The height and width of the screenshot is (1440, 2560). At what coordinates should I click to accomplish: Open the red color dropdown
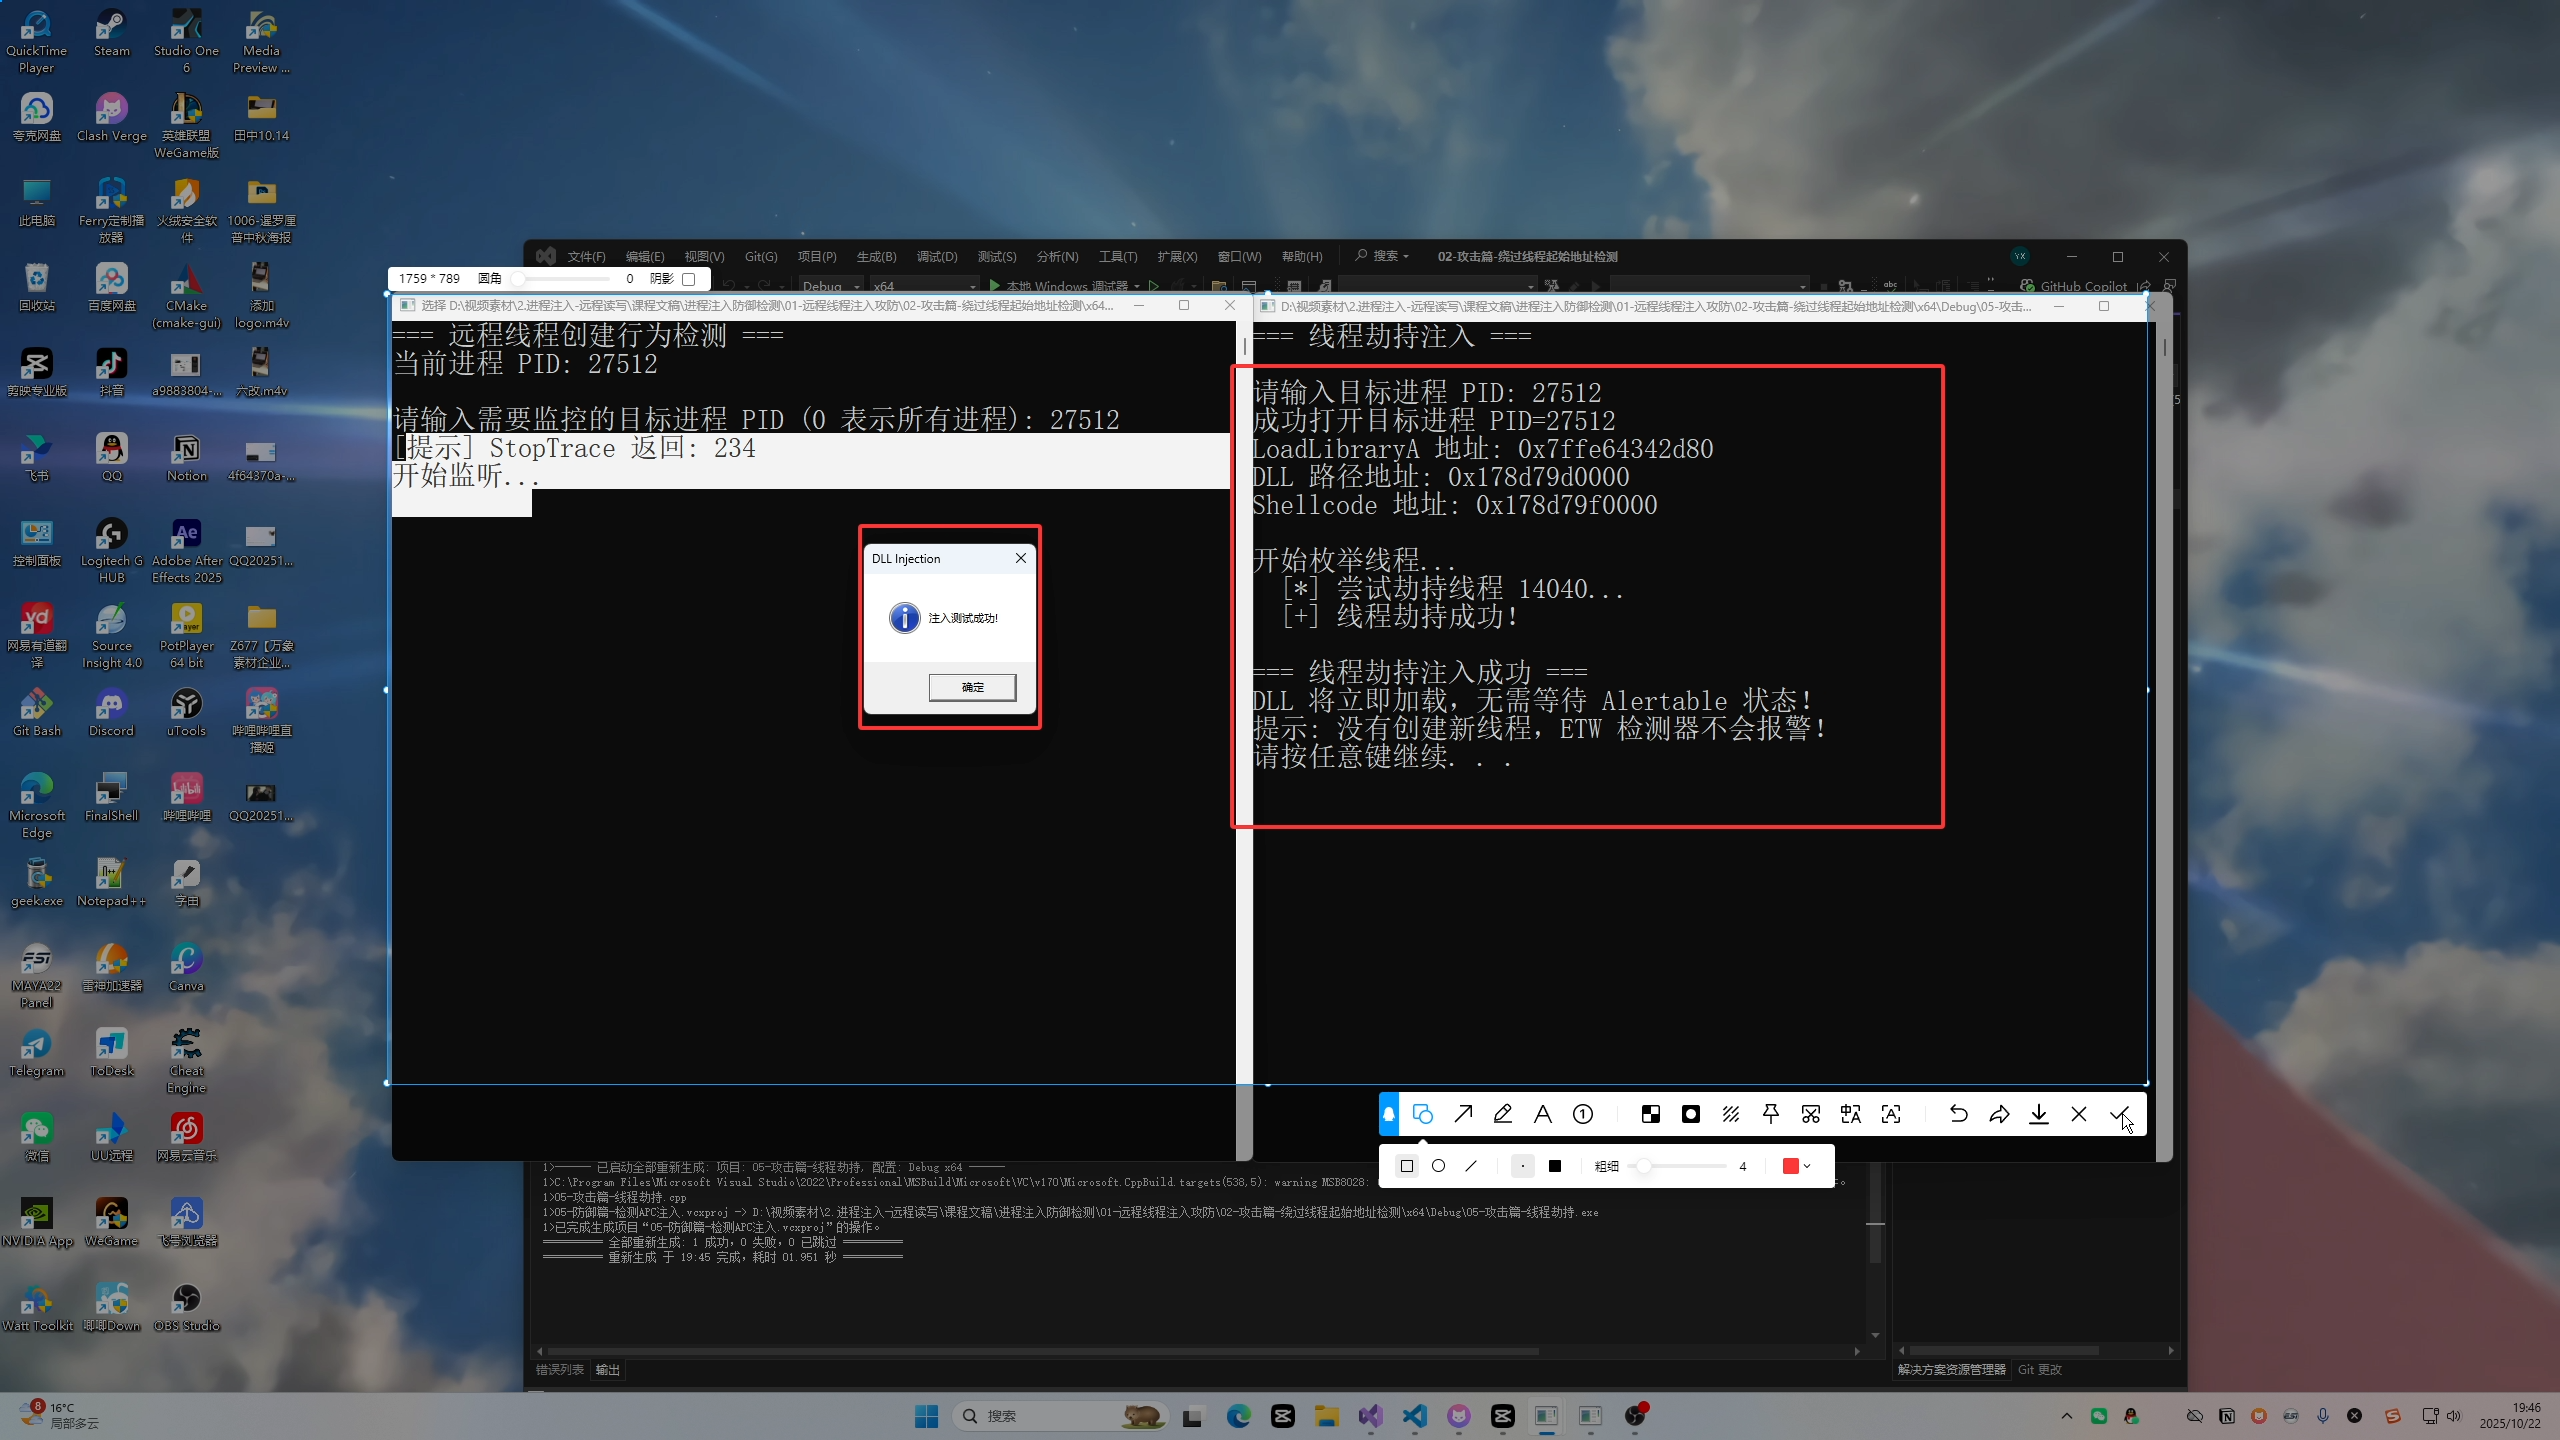click(x=1798, y=1166)
